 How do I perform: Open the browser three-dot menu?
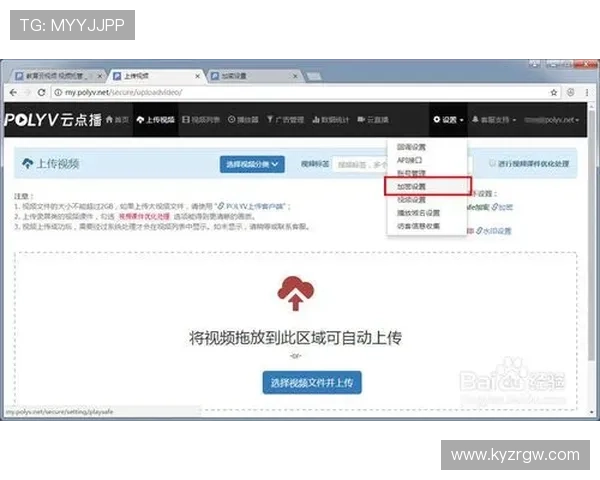(x=587, y=92)
